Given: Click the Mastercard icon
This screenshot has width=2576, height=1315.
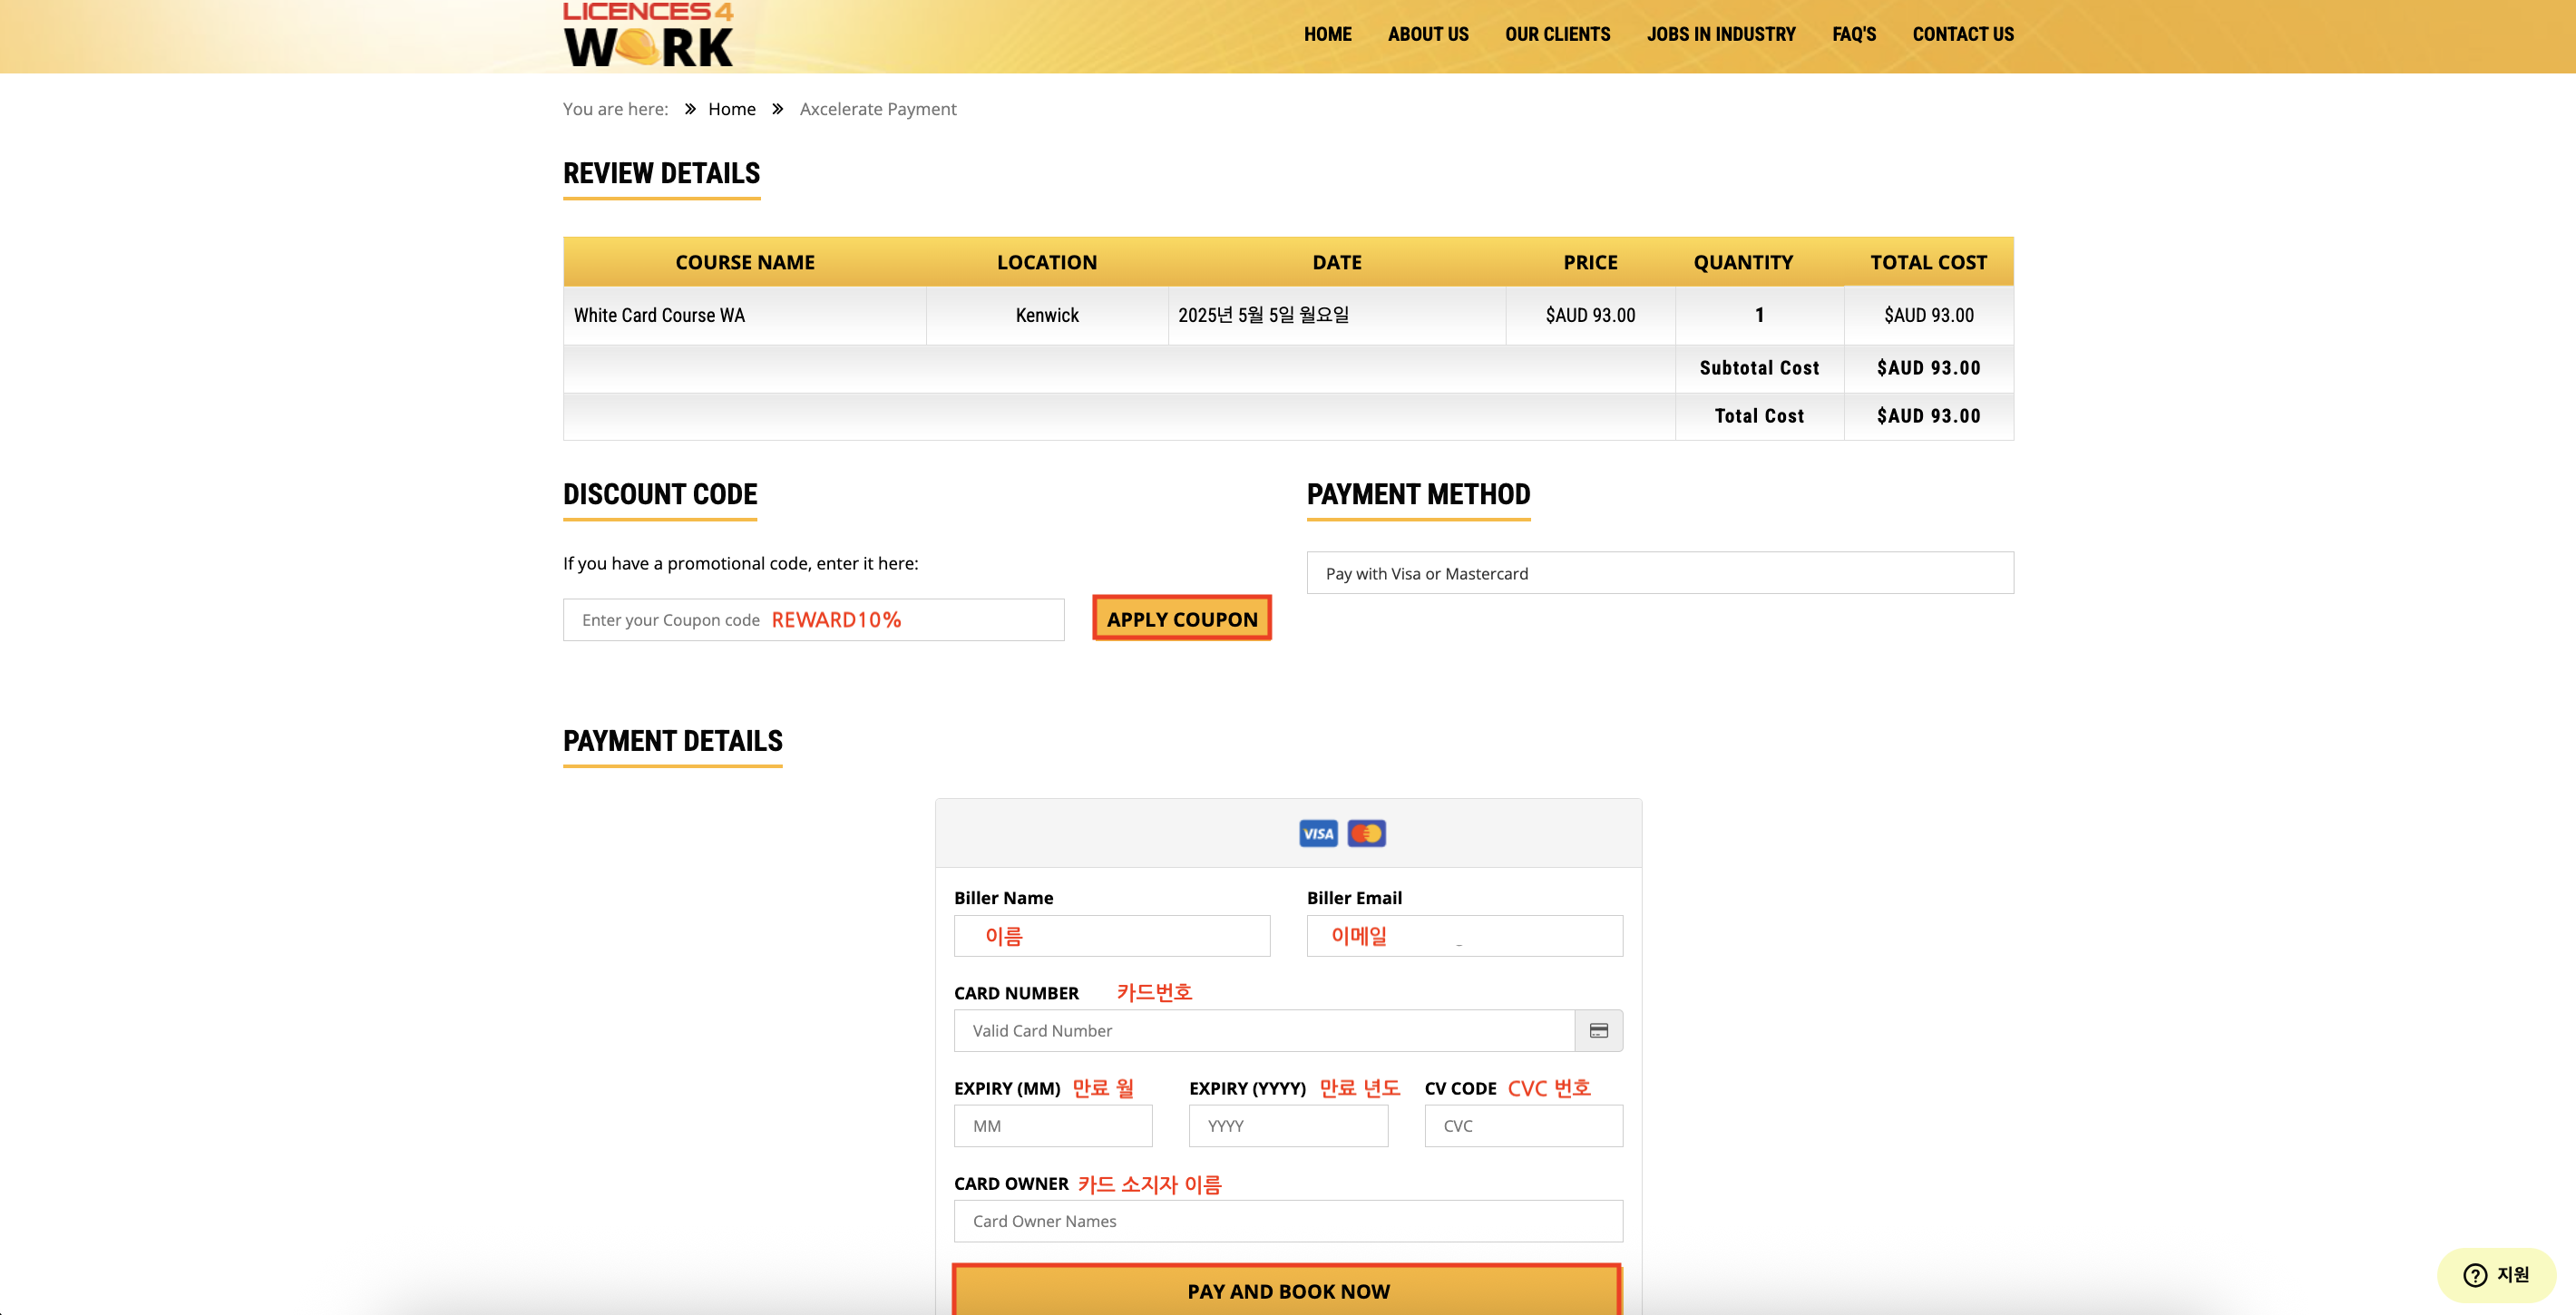Looking at the screenshot, I should [1366, 833].
